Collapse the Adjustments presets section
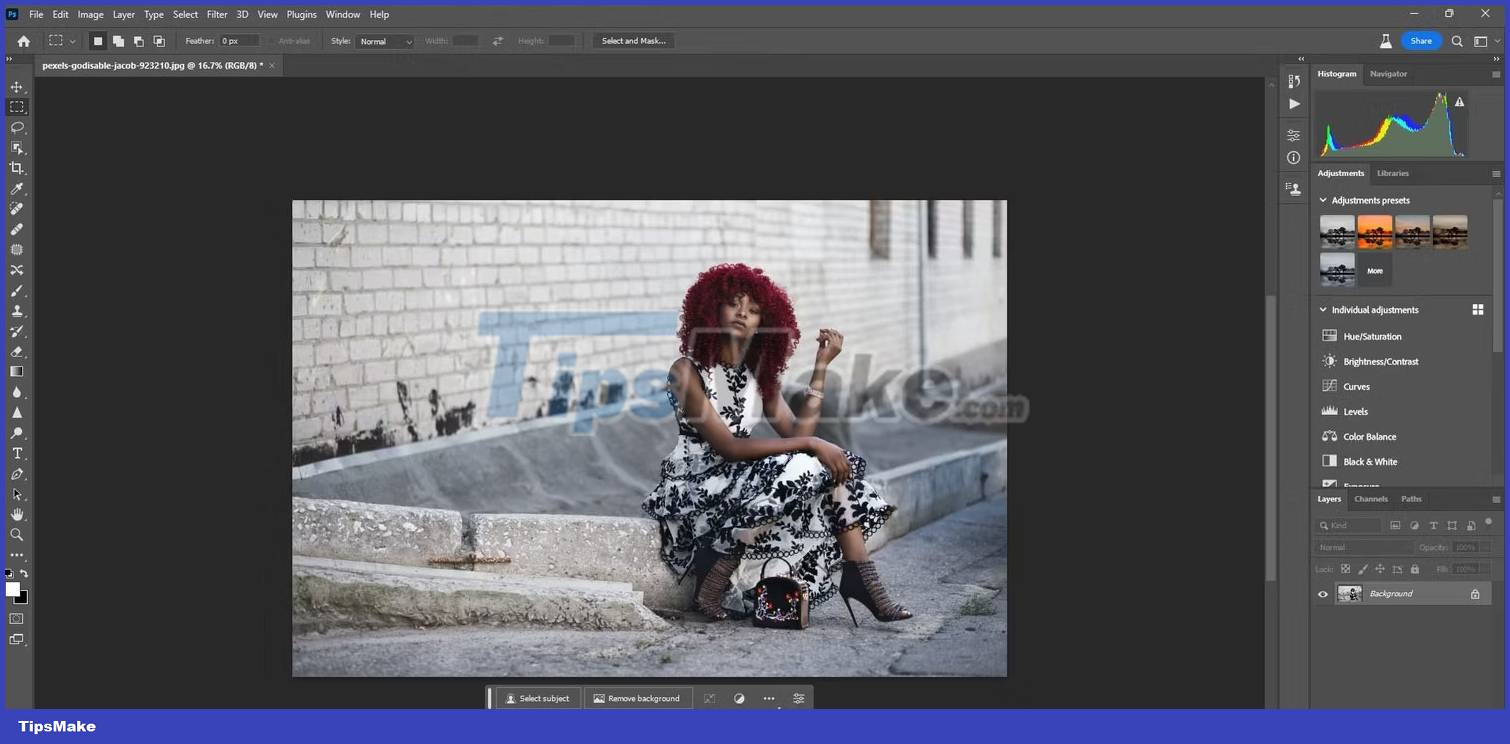Image resolution: width=1510 pixels, height=744 pixels. click(1322, 200)
